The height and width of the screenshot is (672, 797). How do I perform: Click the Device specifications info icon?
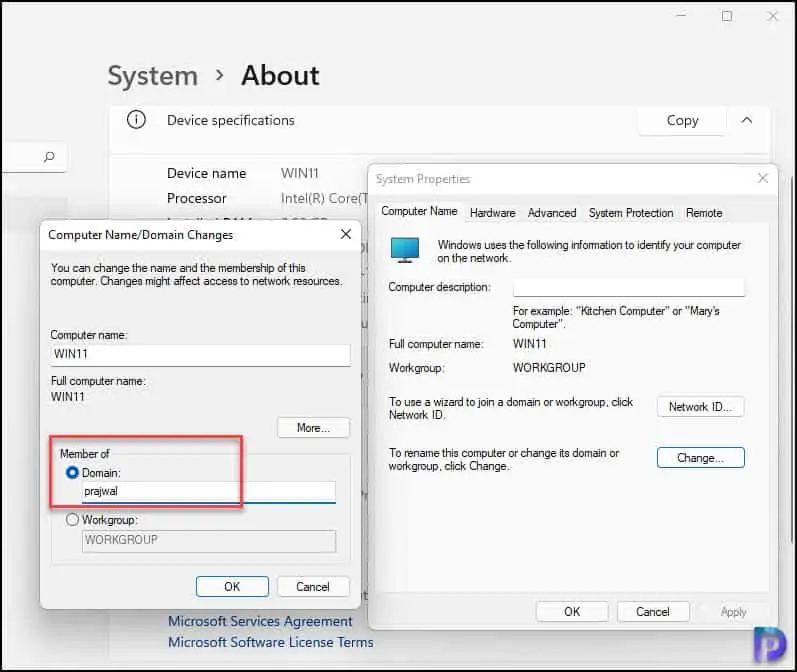pos(137,120)
